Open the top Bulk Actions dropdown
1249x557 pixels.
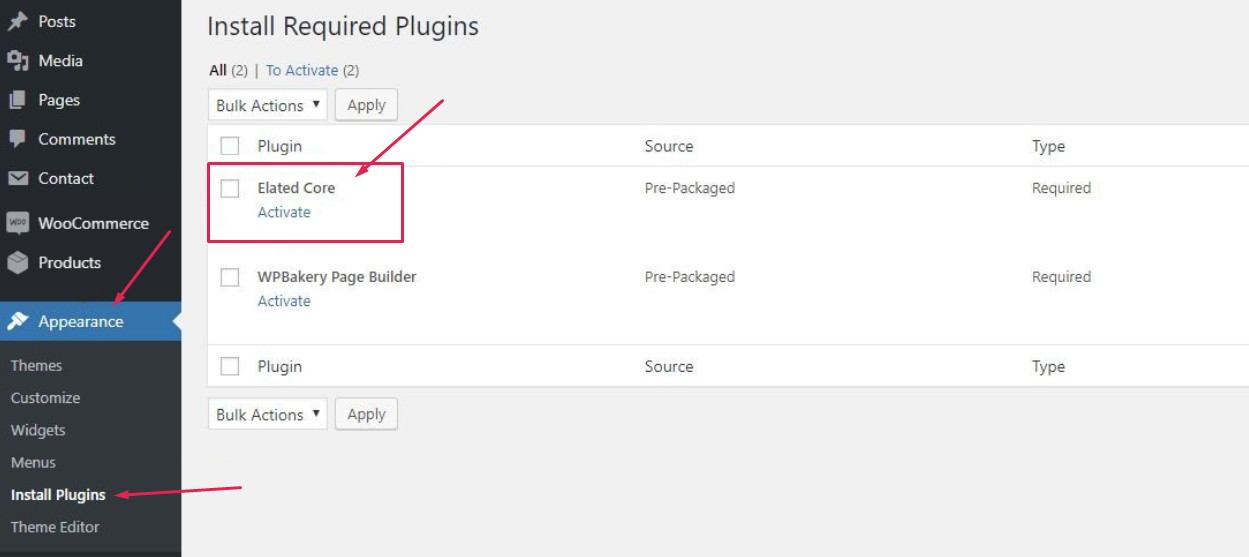pyautogui.click(x=268, y=105)
